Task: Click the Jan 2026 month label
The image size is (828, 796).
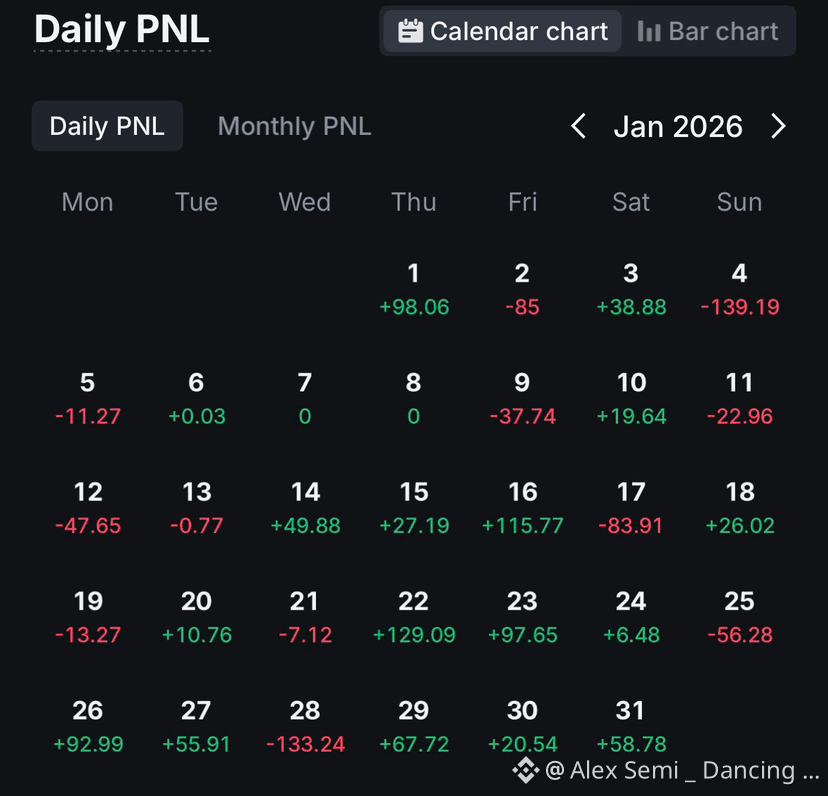Action: pos(678,127)
